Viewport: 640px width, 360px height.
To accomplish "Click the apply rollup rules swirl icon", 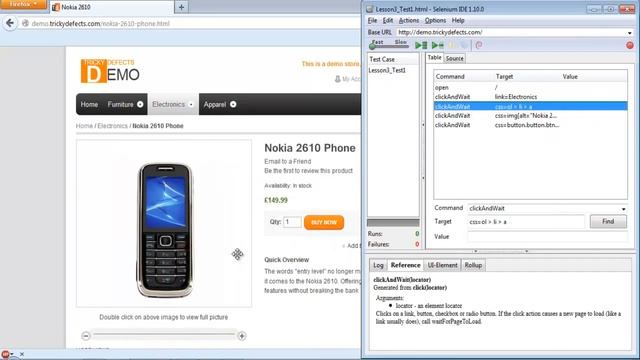I will point(479,45).
